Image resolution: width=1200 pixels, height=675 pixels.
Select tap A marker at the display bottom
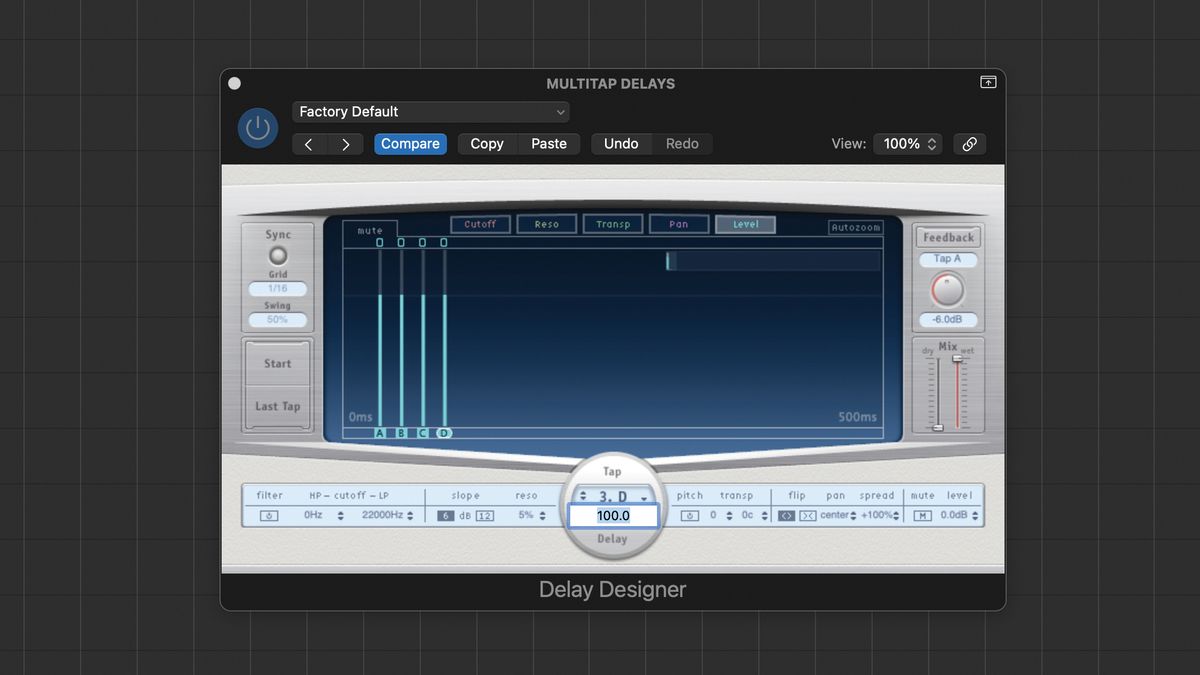pos(379,433)
